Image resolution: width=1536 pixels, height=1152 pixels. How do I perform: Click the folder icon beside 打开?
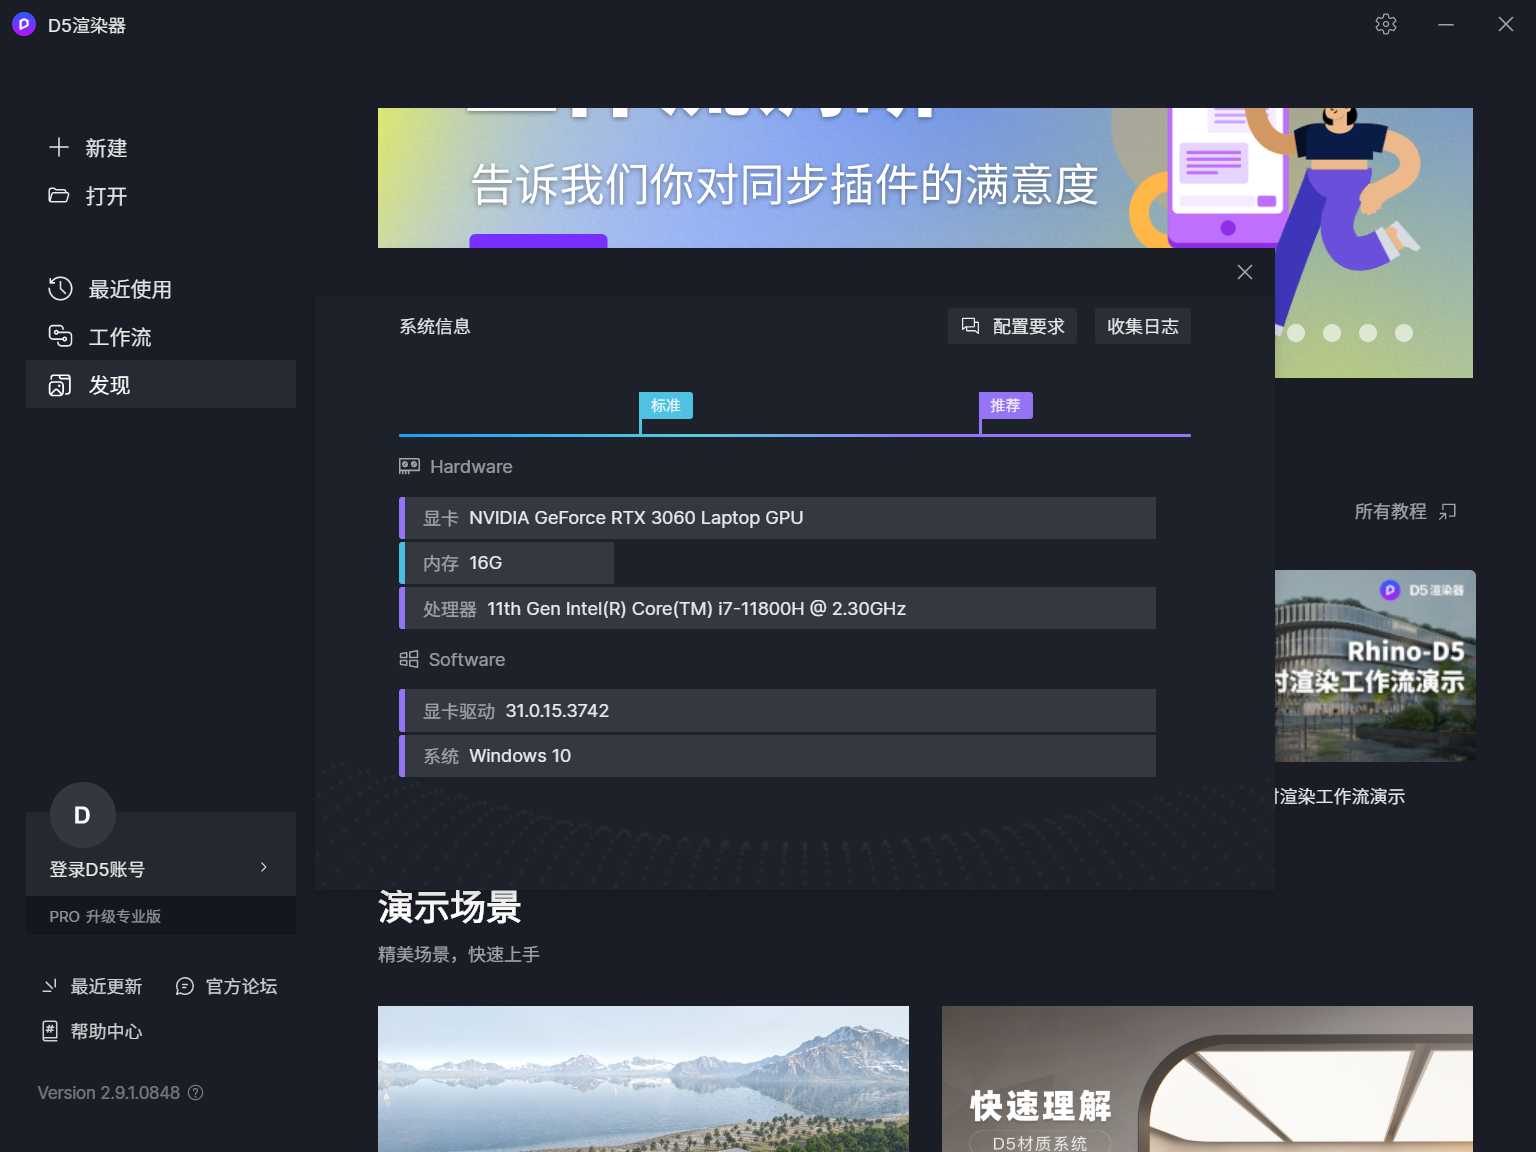59,196
